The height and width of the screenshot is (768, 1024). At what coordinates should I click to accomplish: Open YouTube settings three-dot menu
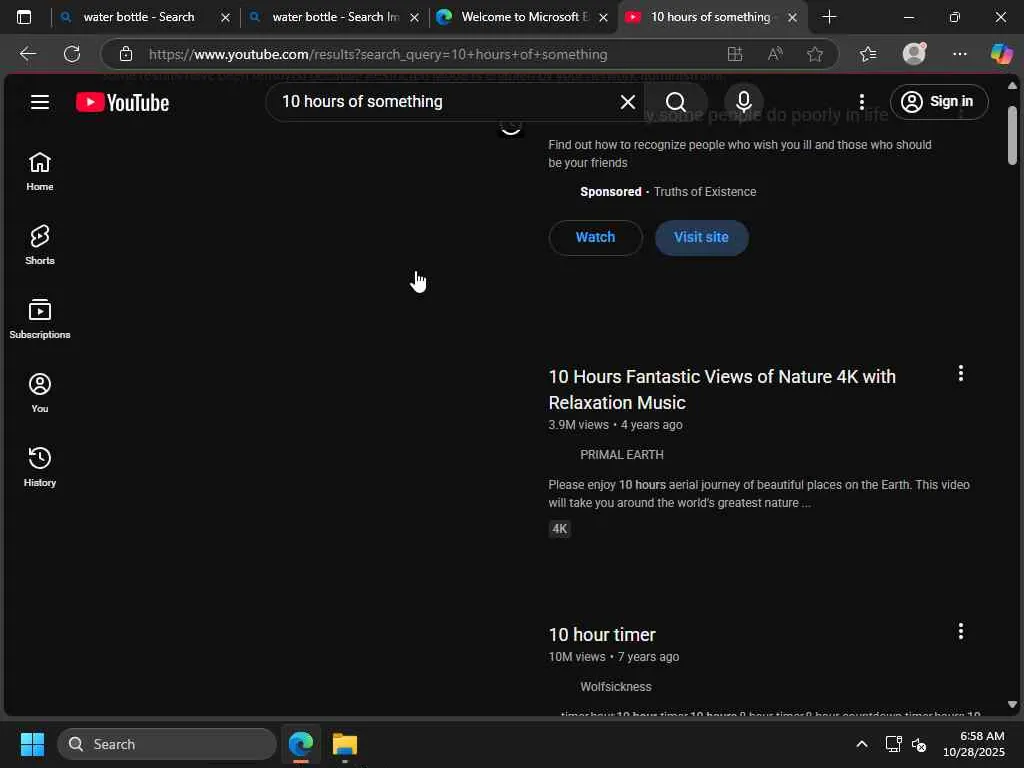[x=861, y=102]
